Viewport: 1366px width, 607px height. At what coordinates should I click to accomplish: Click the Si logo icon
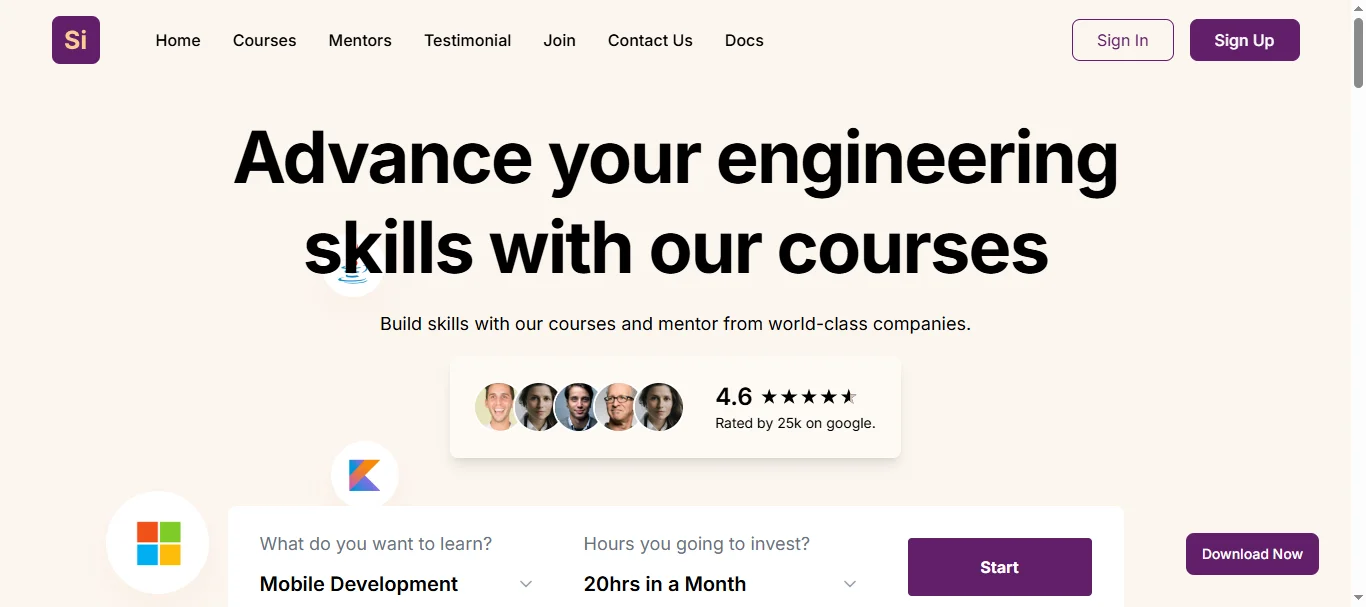[x=75, y=40]
